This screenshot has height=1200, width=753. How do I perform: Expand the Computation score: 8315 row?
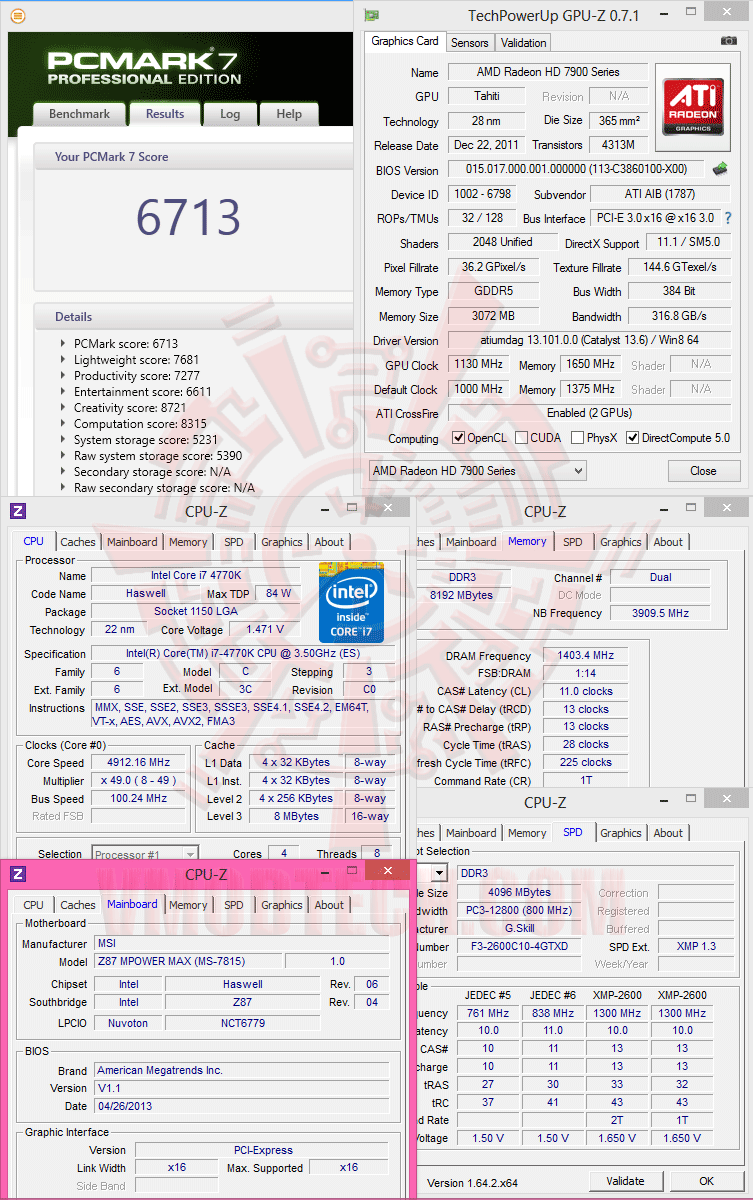click(65, 423)
